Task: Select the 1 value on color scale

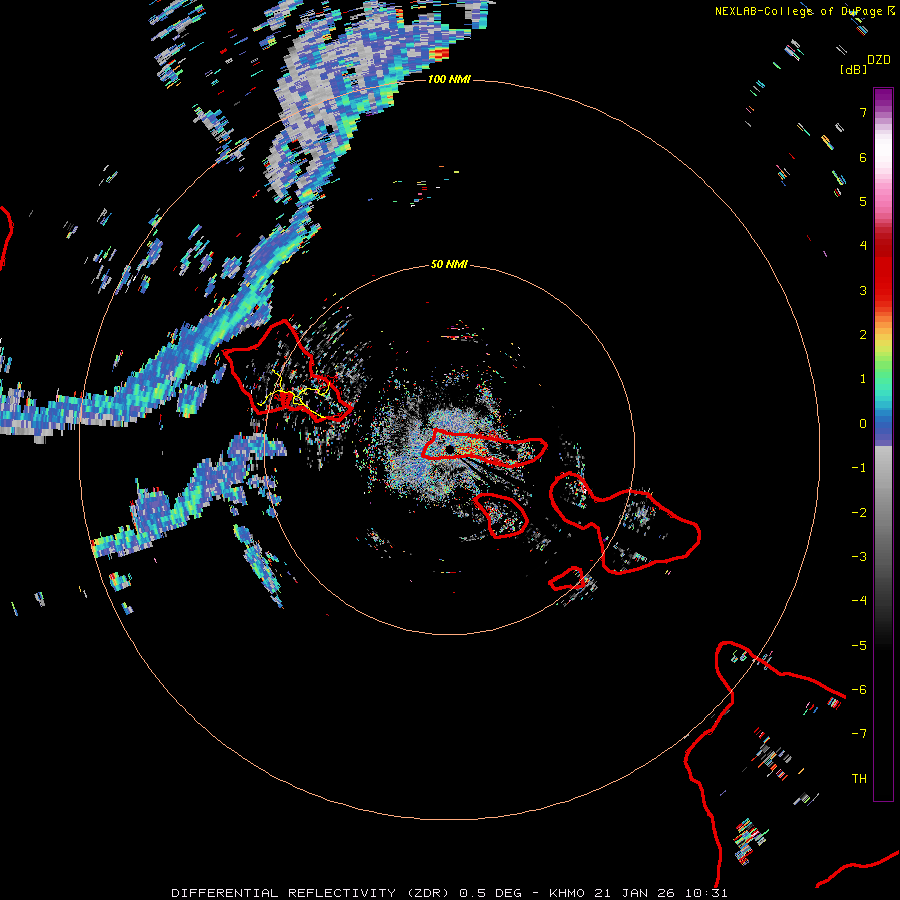Action: tap(863, 379)
